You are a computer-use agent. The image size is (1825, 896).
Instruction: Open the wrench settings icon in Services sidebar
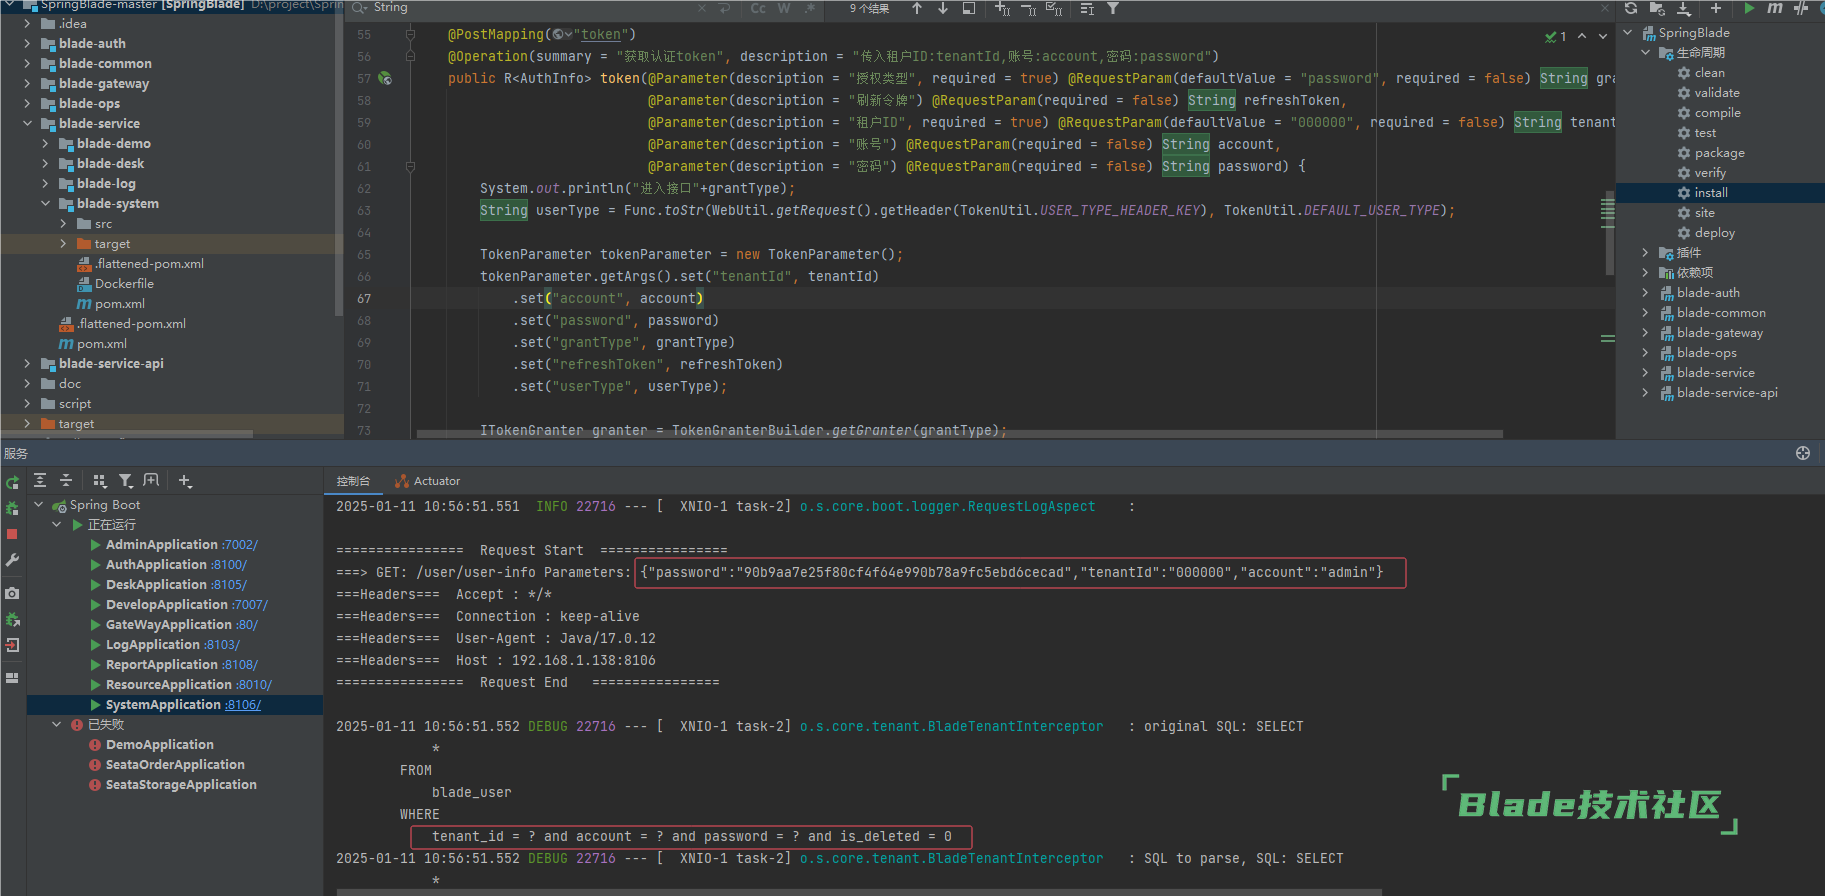[x=12, y=560]
